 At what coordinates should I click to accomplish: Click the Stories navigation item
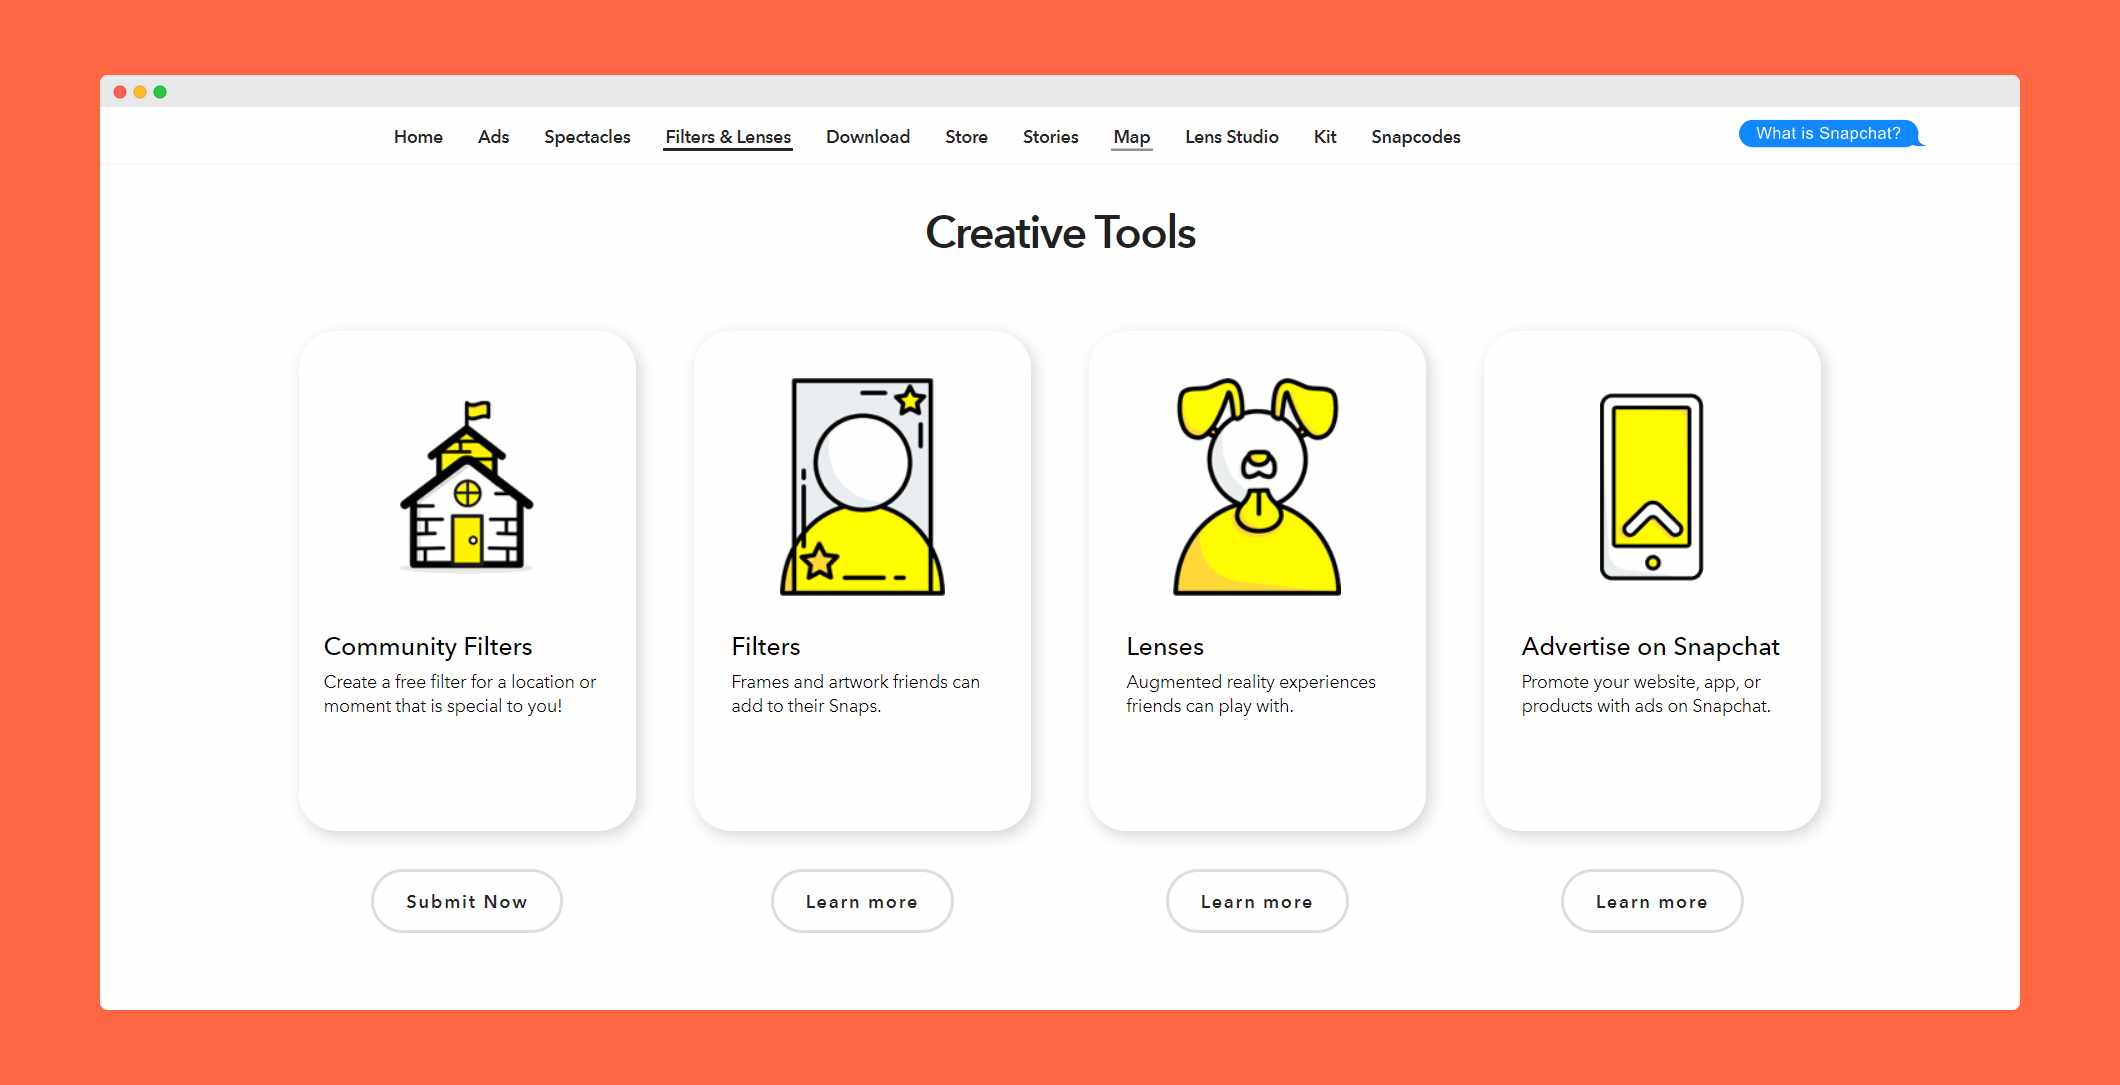pos(1049,136)
